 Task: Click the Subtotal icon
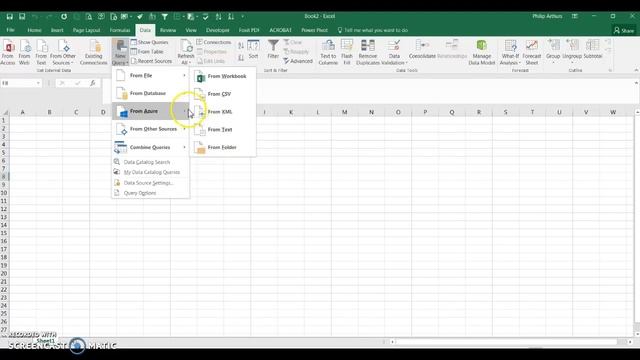(x=593, y=49)
